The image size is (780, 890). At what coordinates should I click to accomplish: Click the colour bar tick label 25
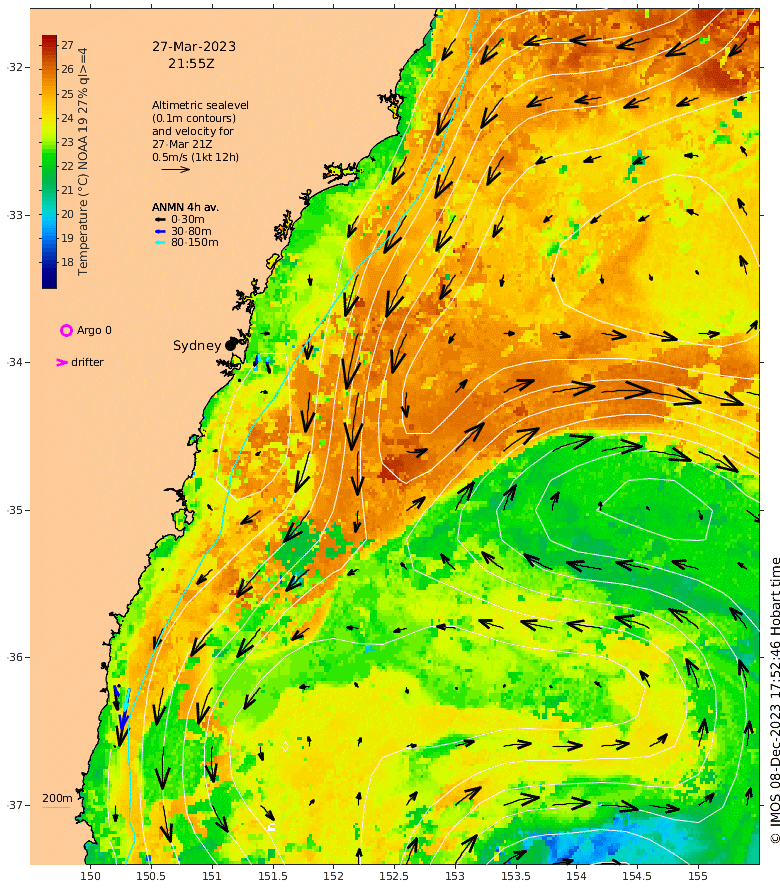tap(68, 94)
